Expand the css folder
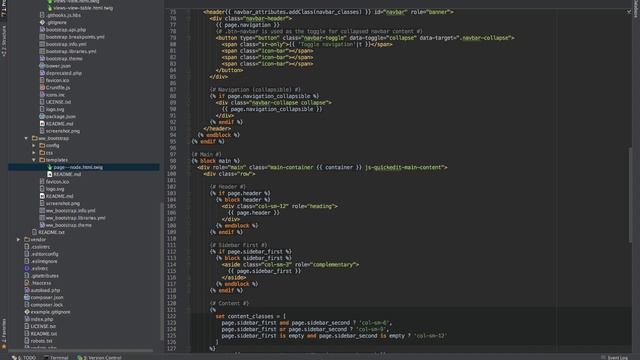This screenshot has height=360, width=640. 34,153
